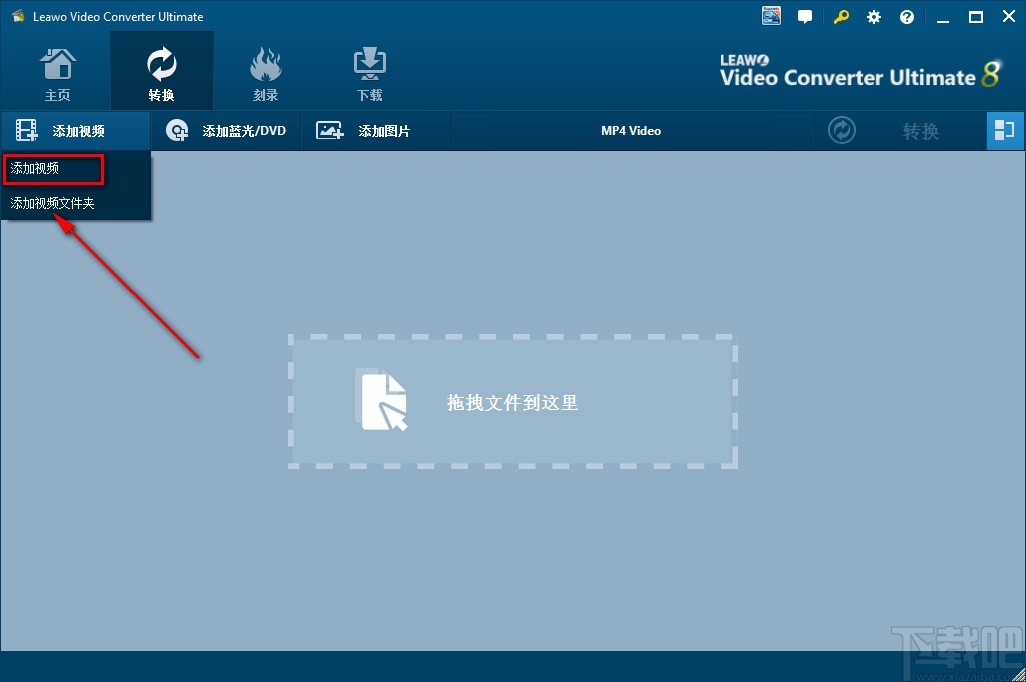Click the key registration icon
The image size is (1026, 682).
point(840,16)
